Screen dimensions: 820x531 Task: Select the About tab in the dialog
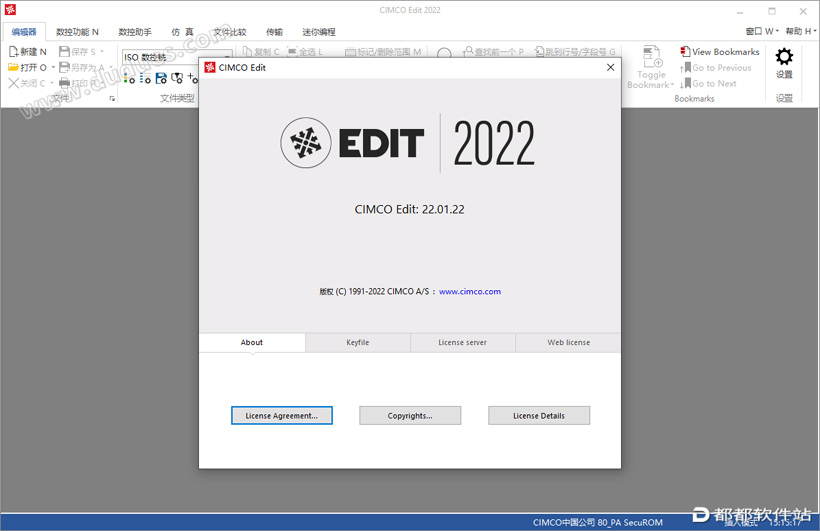tap(252, 343)
